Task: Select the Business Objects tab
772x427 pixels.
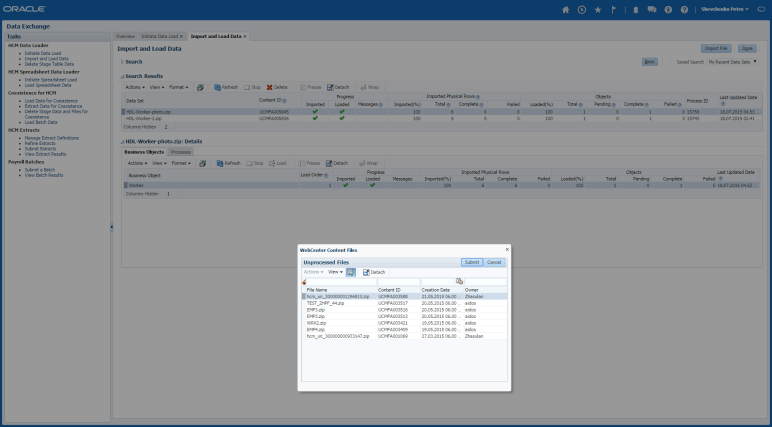Action: tap(144, 152)
